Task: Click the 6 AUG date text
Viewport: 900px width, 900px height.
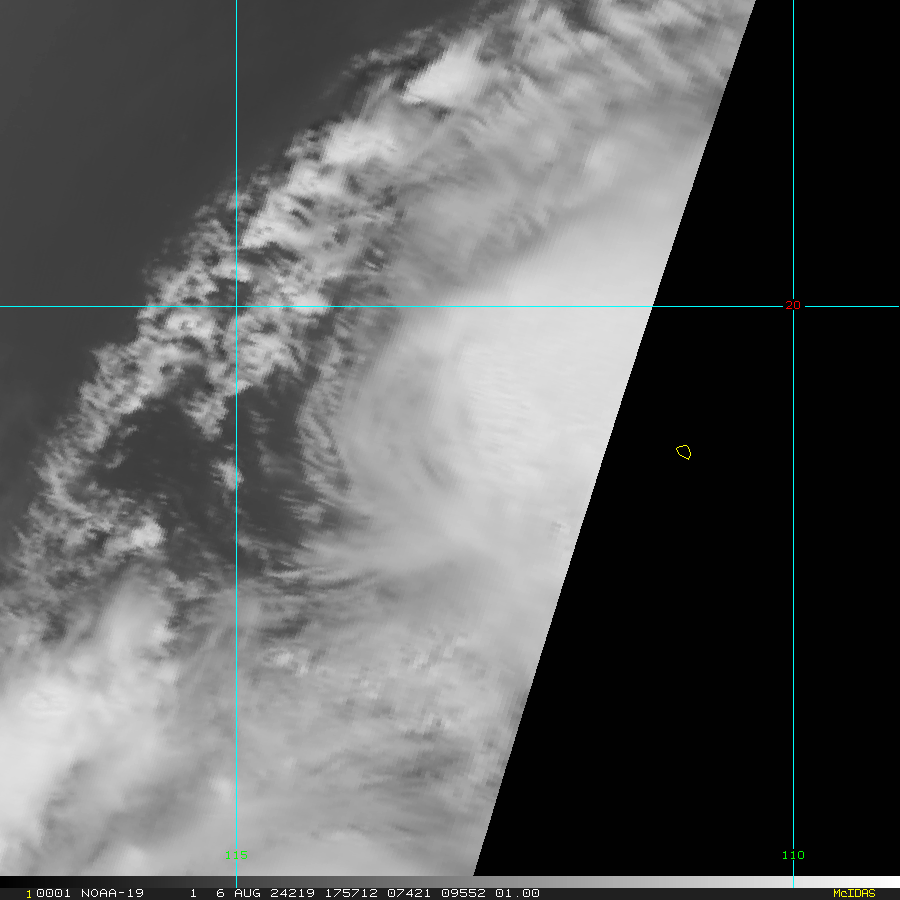Action: [x=234, y=893]
